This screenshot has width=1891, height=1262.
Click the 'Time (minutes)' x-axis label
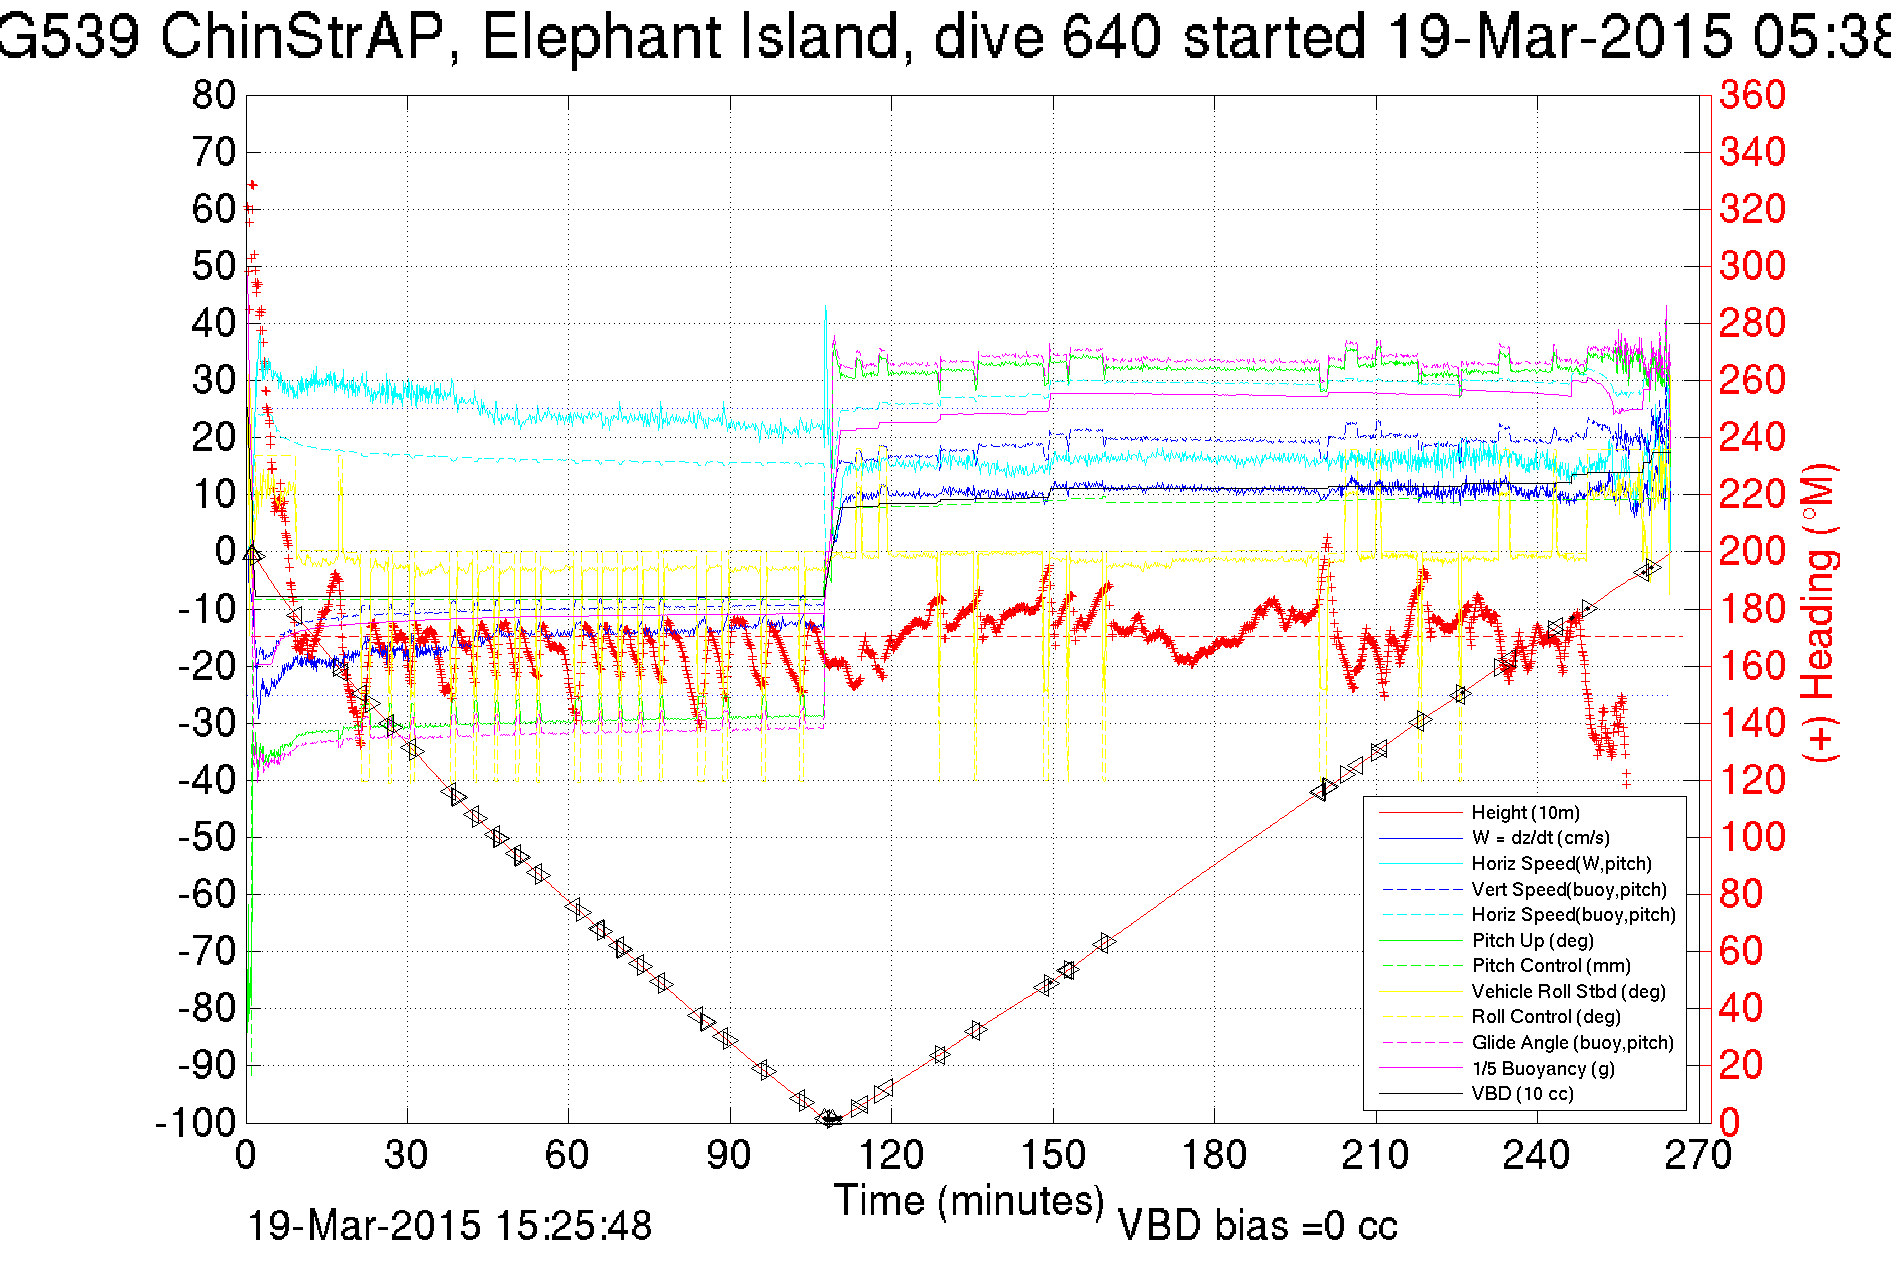click(x=968, y=1200)
